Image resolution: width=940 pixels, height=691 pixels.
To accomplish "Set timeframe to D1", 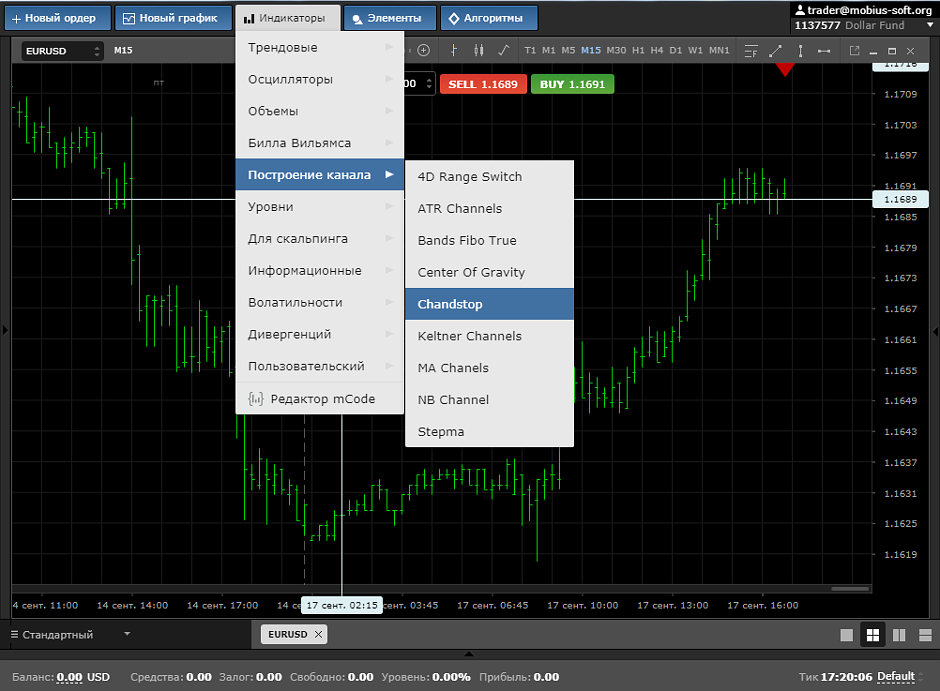I will click(676, 50).
